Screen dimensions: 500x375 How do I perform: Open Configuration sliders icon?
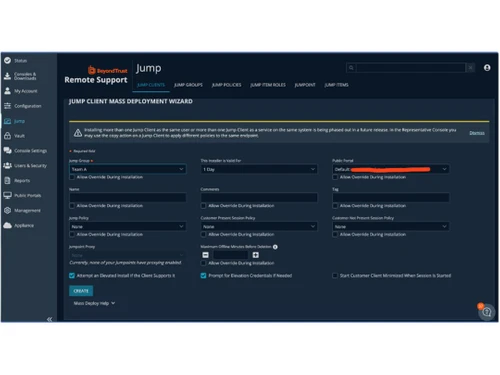click(x=7, y=106)
